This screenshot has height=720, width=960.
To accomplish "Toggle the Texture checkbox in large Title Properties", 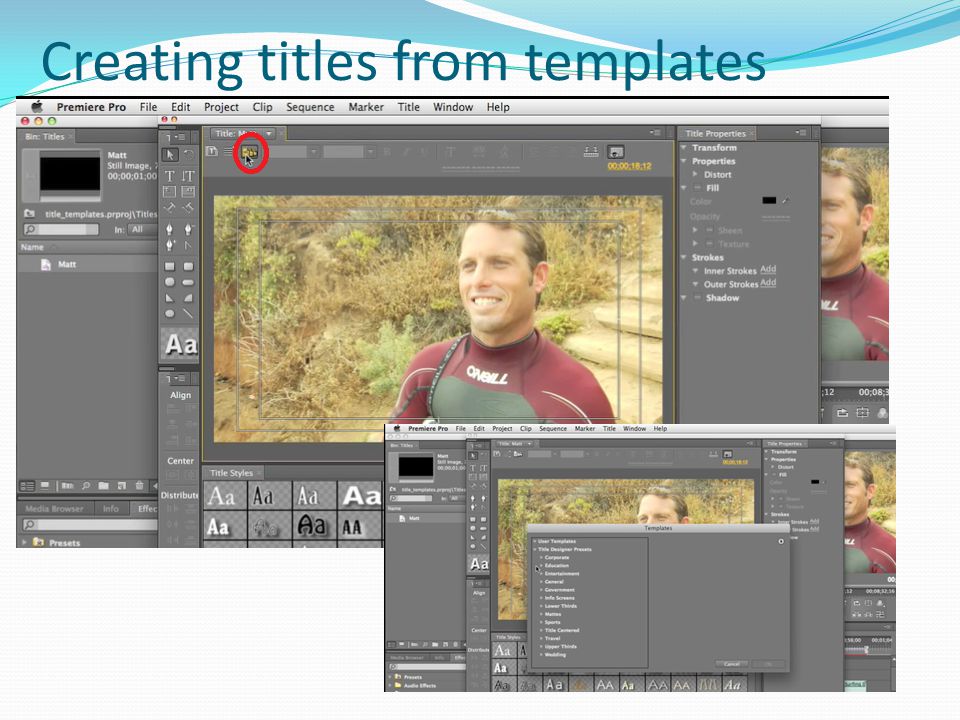I will click(709, 244).
